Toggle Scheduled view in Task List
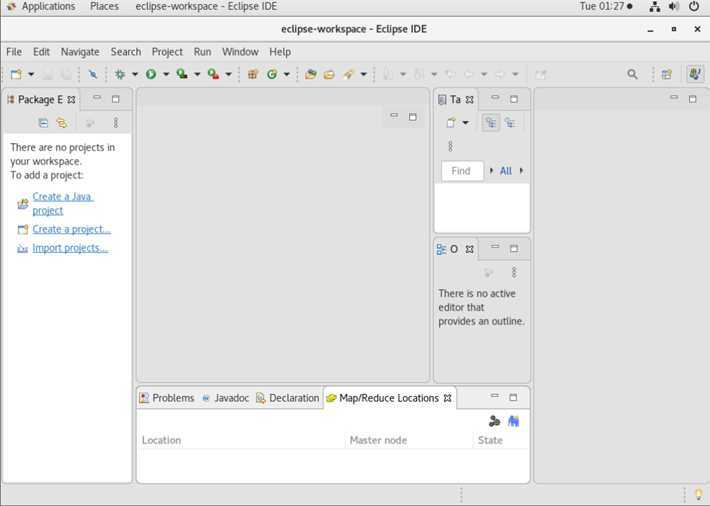Viewport: 710px width, 506px height. pos(510,123)
